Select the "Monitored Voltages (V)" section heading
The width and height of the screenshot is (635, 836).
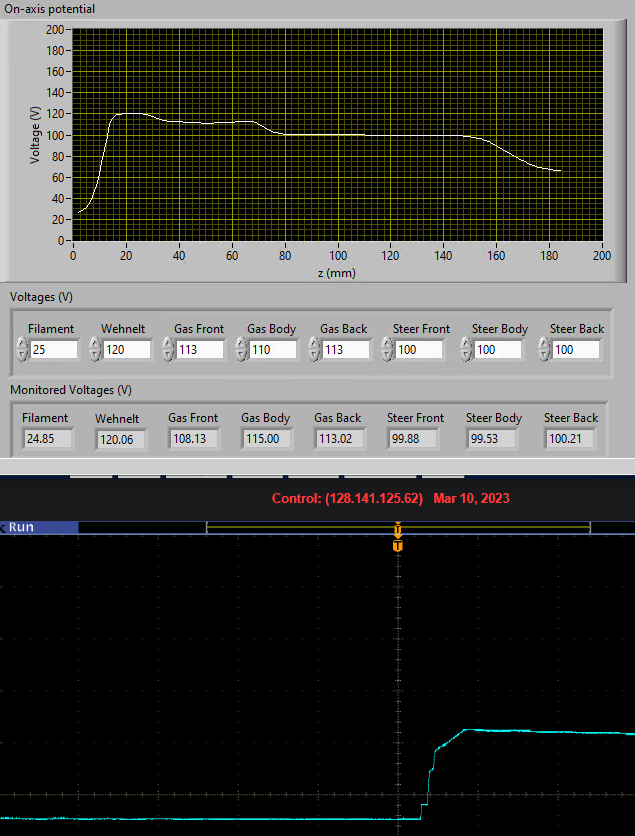tap(71, 390)
